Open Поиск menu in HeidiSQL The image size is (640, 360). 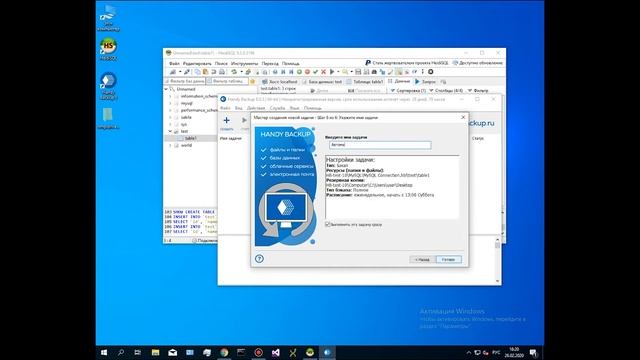pyautogui.click(x=221, y=64)
